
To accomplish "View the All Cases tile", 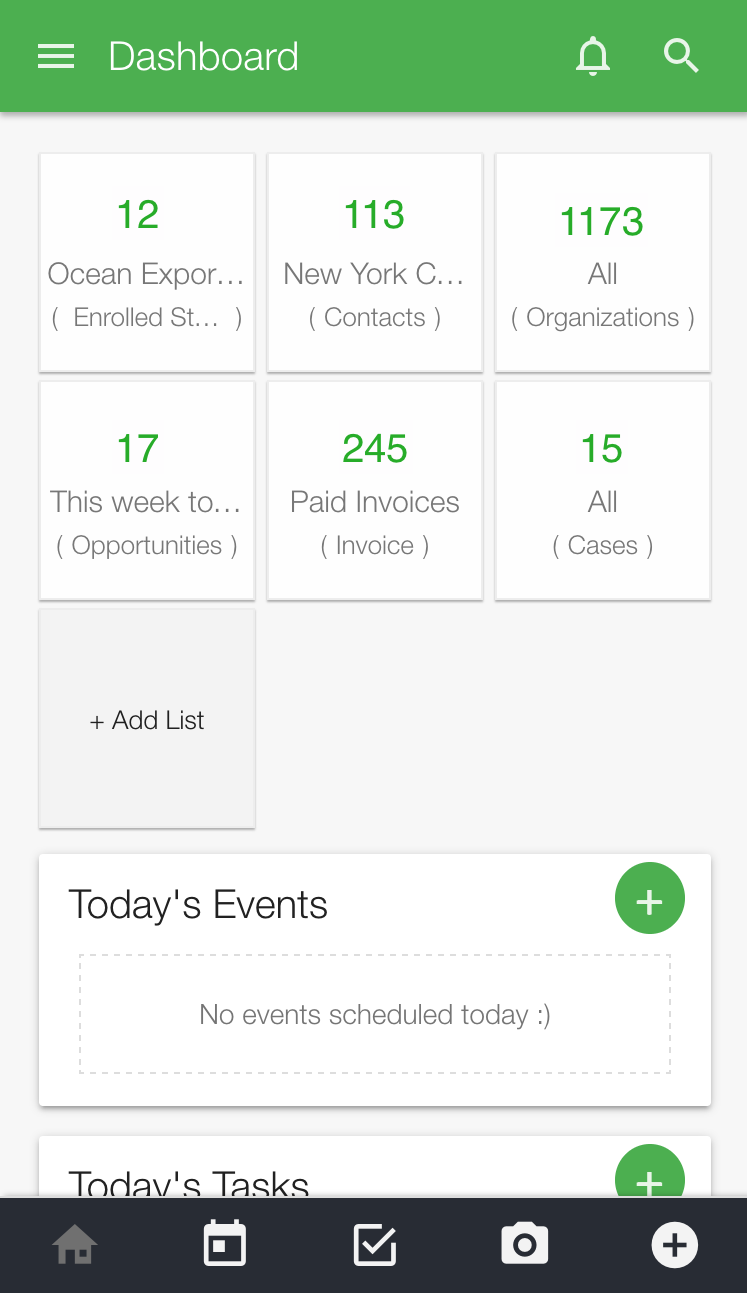I will tap(603, 490).
